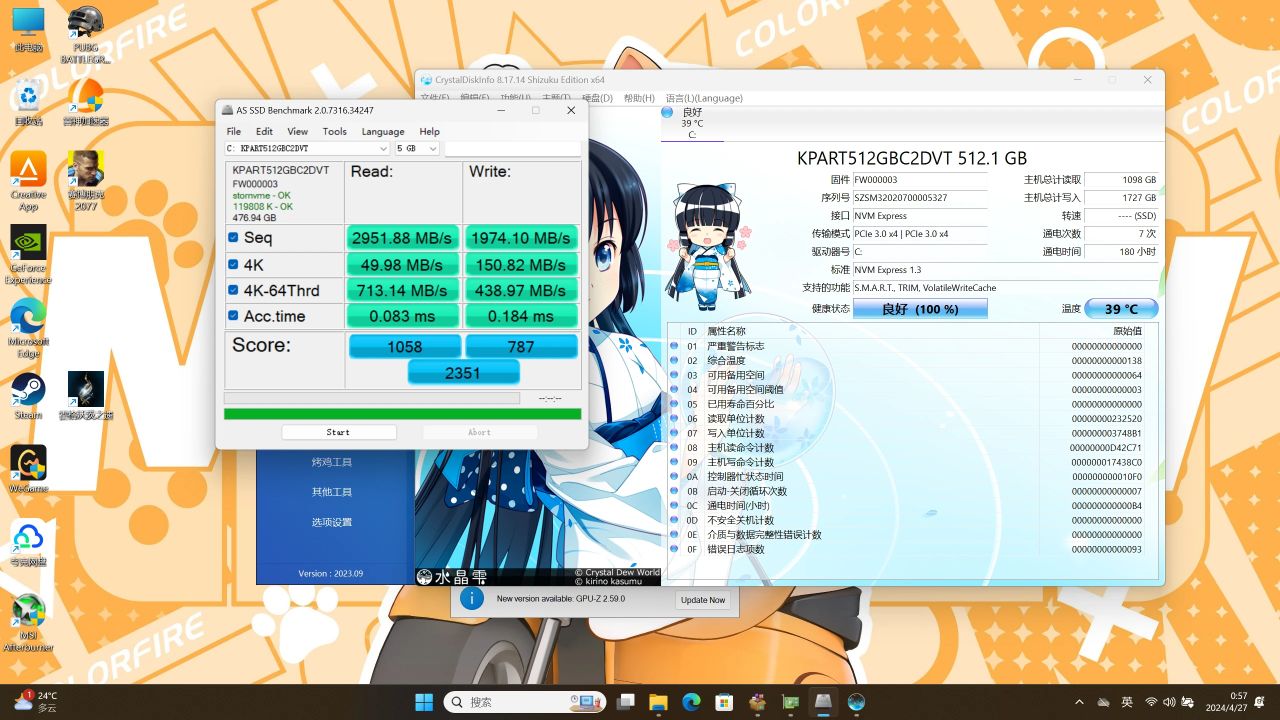Open the 5 GB test size dropdown
Viewport: 1280px width, 720px height.
coord(417,148)
